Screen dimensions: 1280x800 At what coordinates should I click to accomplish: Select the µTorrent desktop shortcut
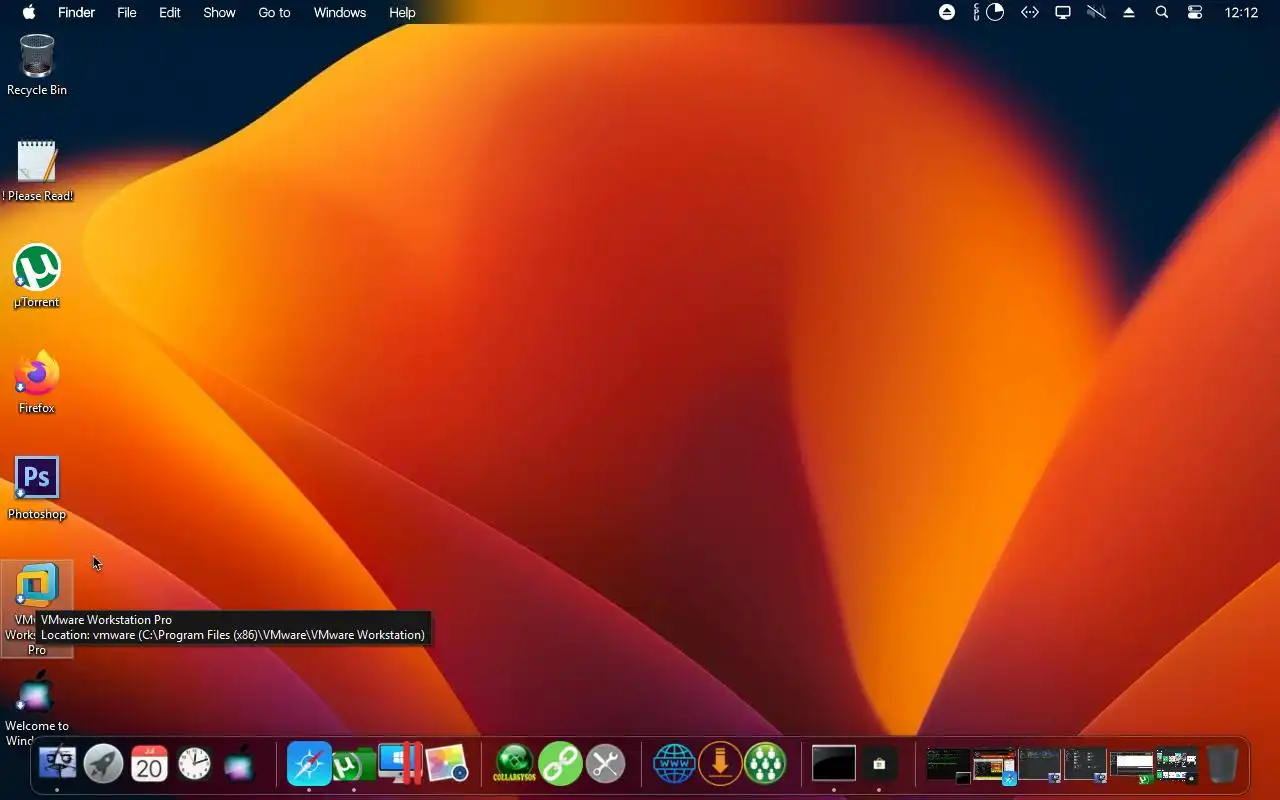point(37,277)
